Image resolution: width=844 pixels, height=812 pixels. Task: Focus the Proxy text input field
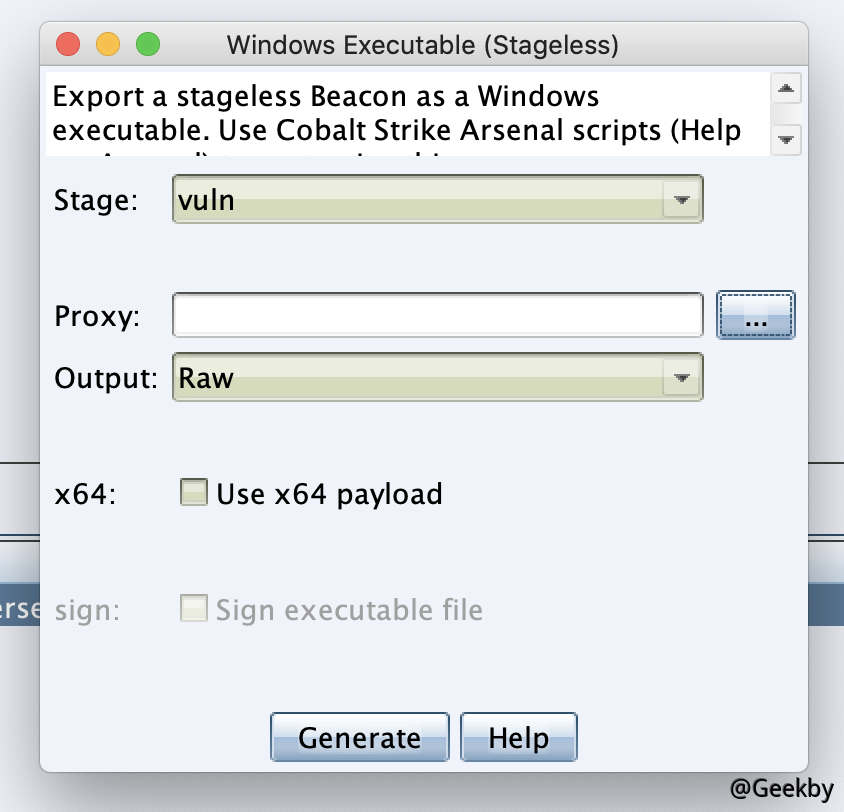[x=437, y=317]
